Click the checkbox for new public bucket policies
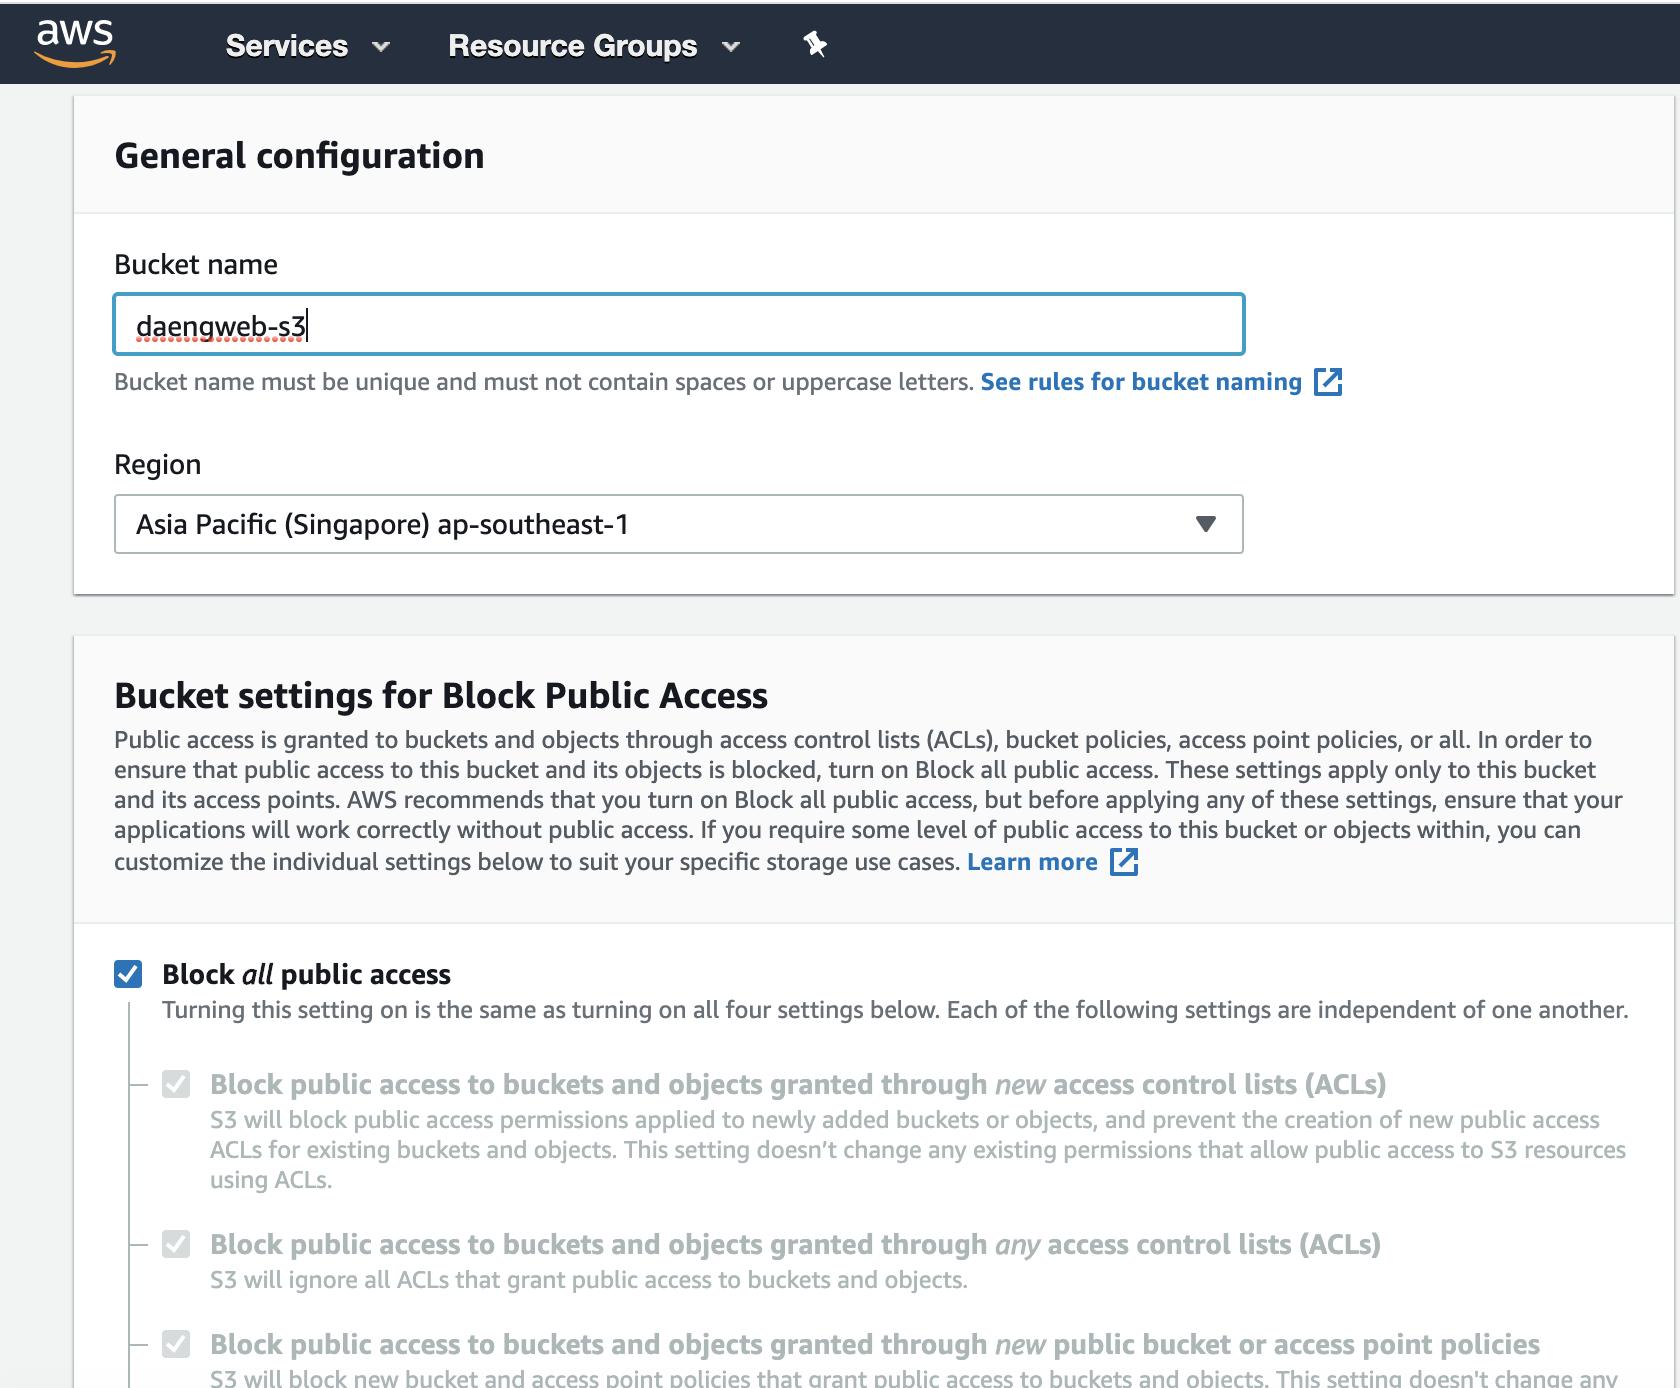This screenshot has width=1680, height=1388. pyautogui.click(x=176, y=1344)
